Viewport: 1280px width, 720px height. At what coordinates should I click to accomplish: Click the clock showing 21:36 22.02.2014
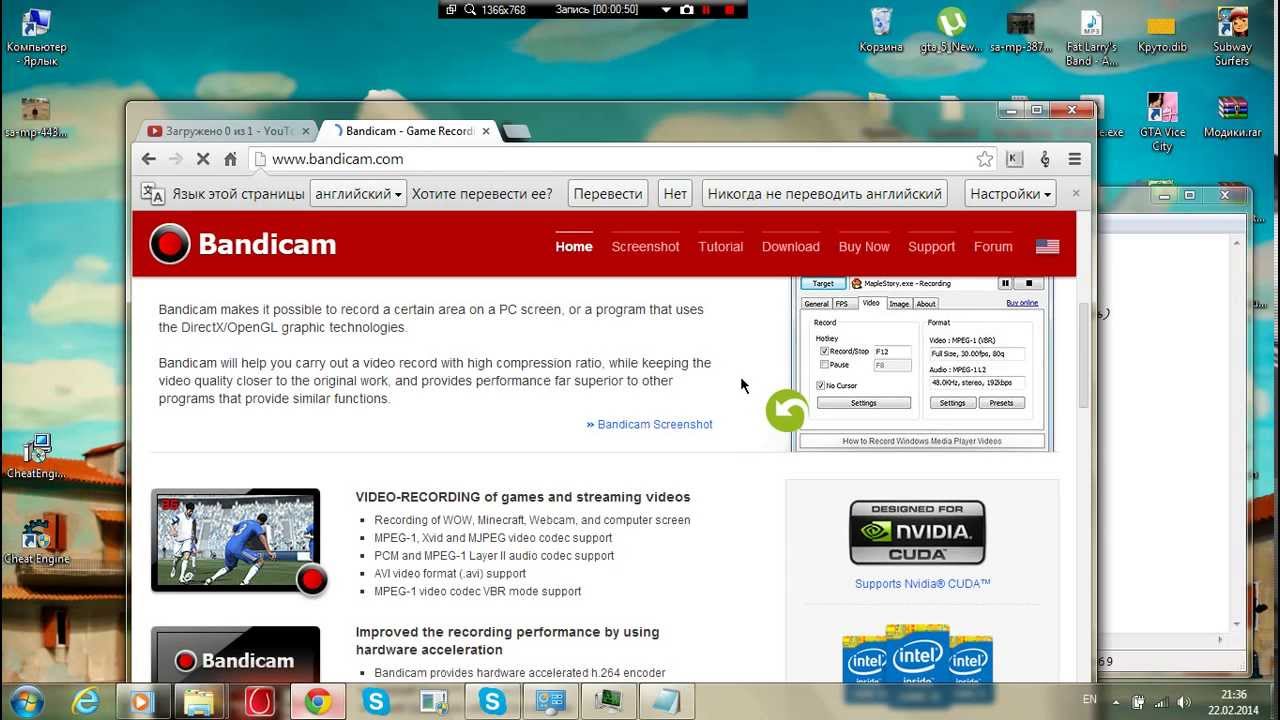1234,701
